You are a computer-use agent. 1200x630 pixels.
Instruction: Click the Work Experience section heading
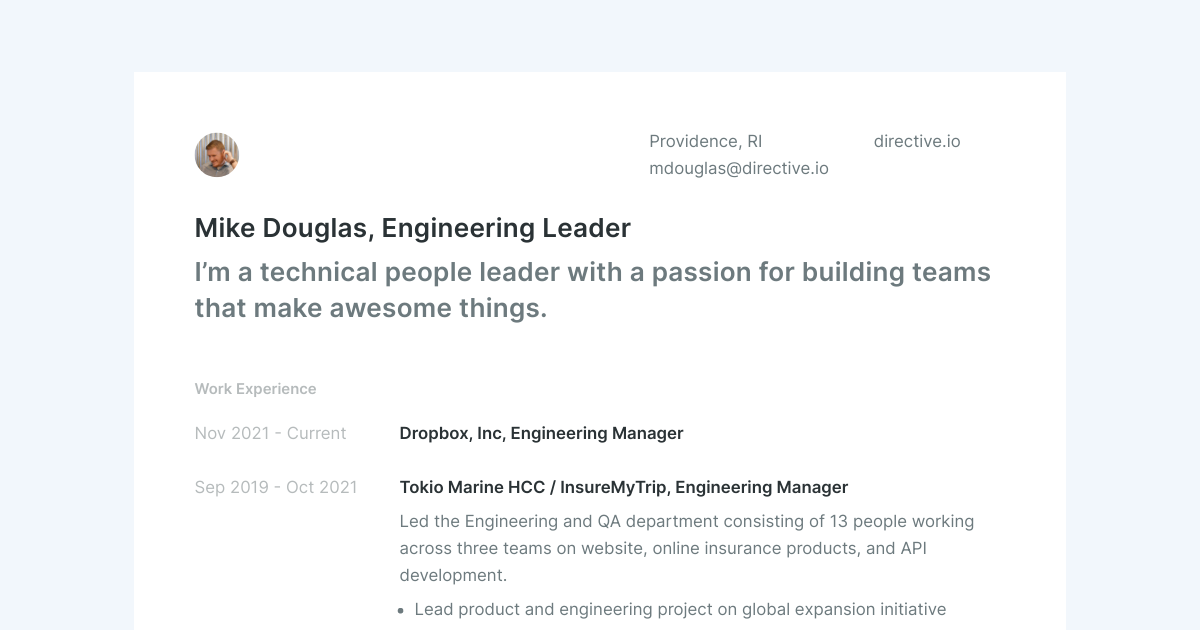[255, 389]
